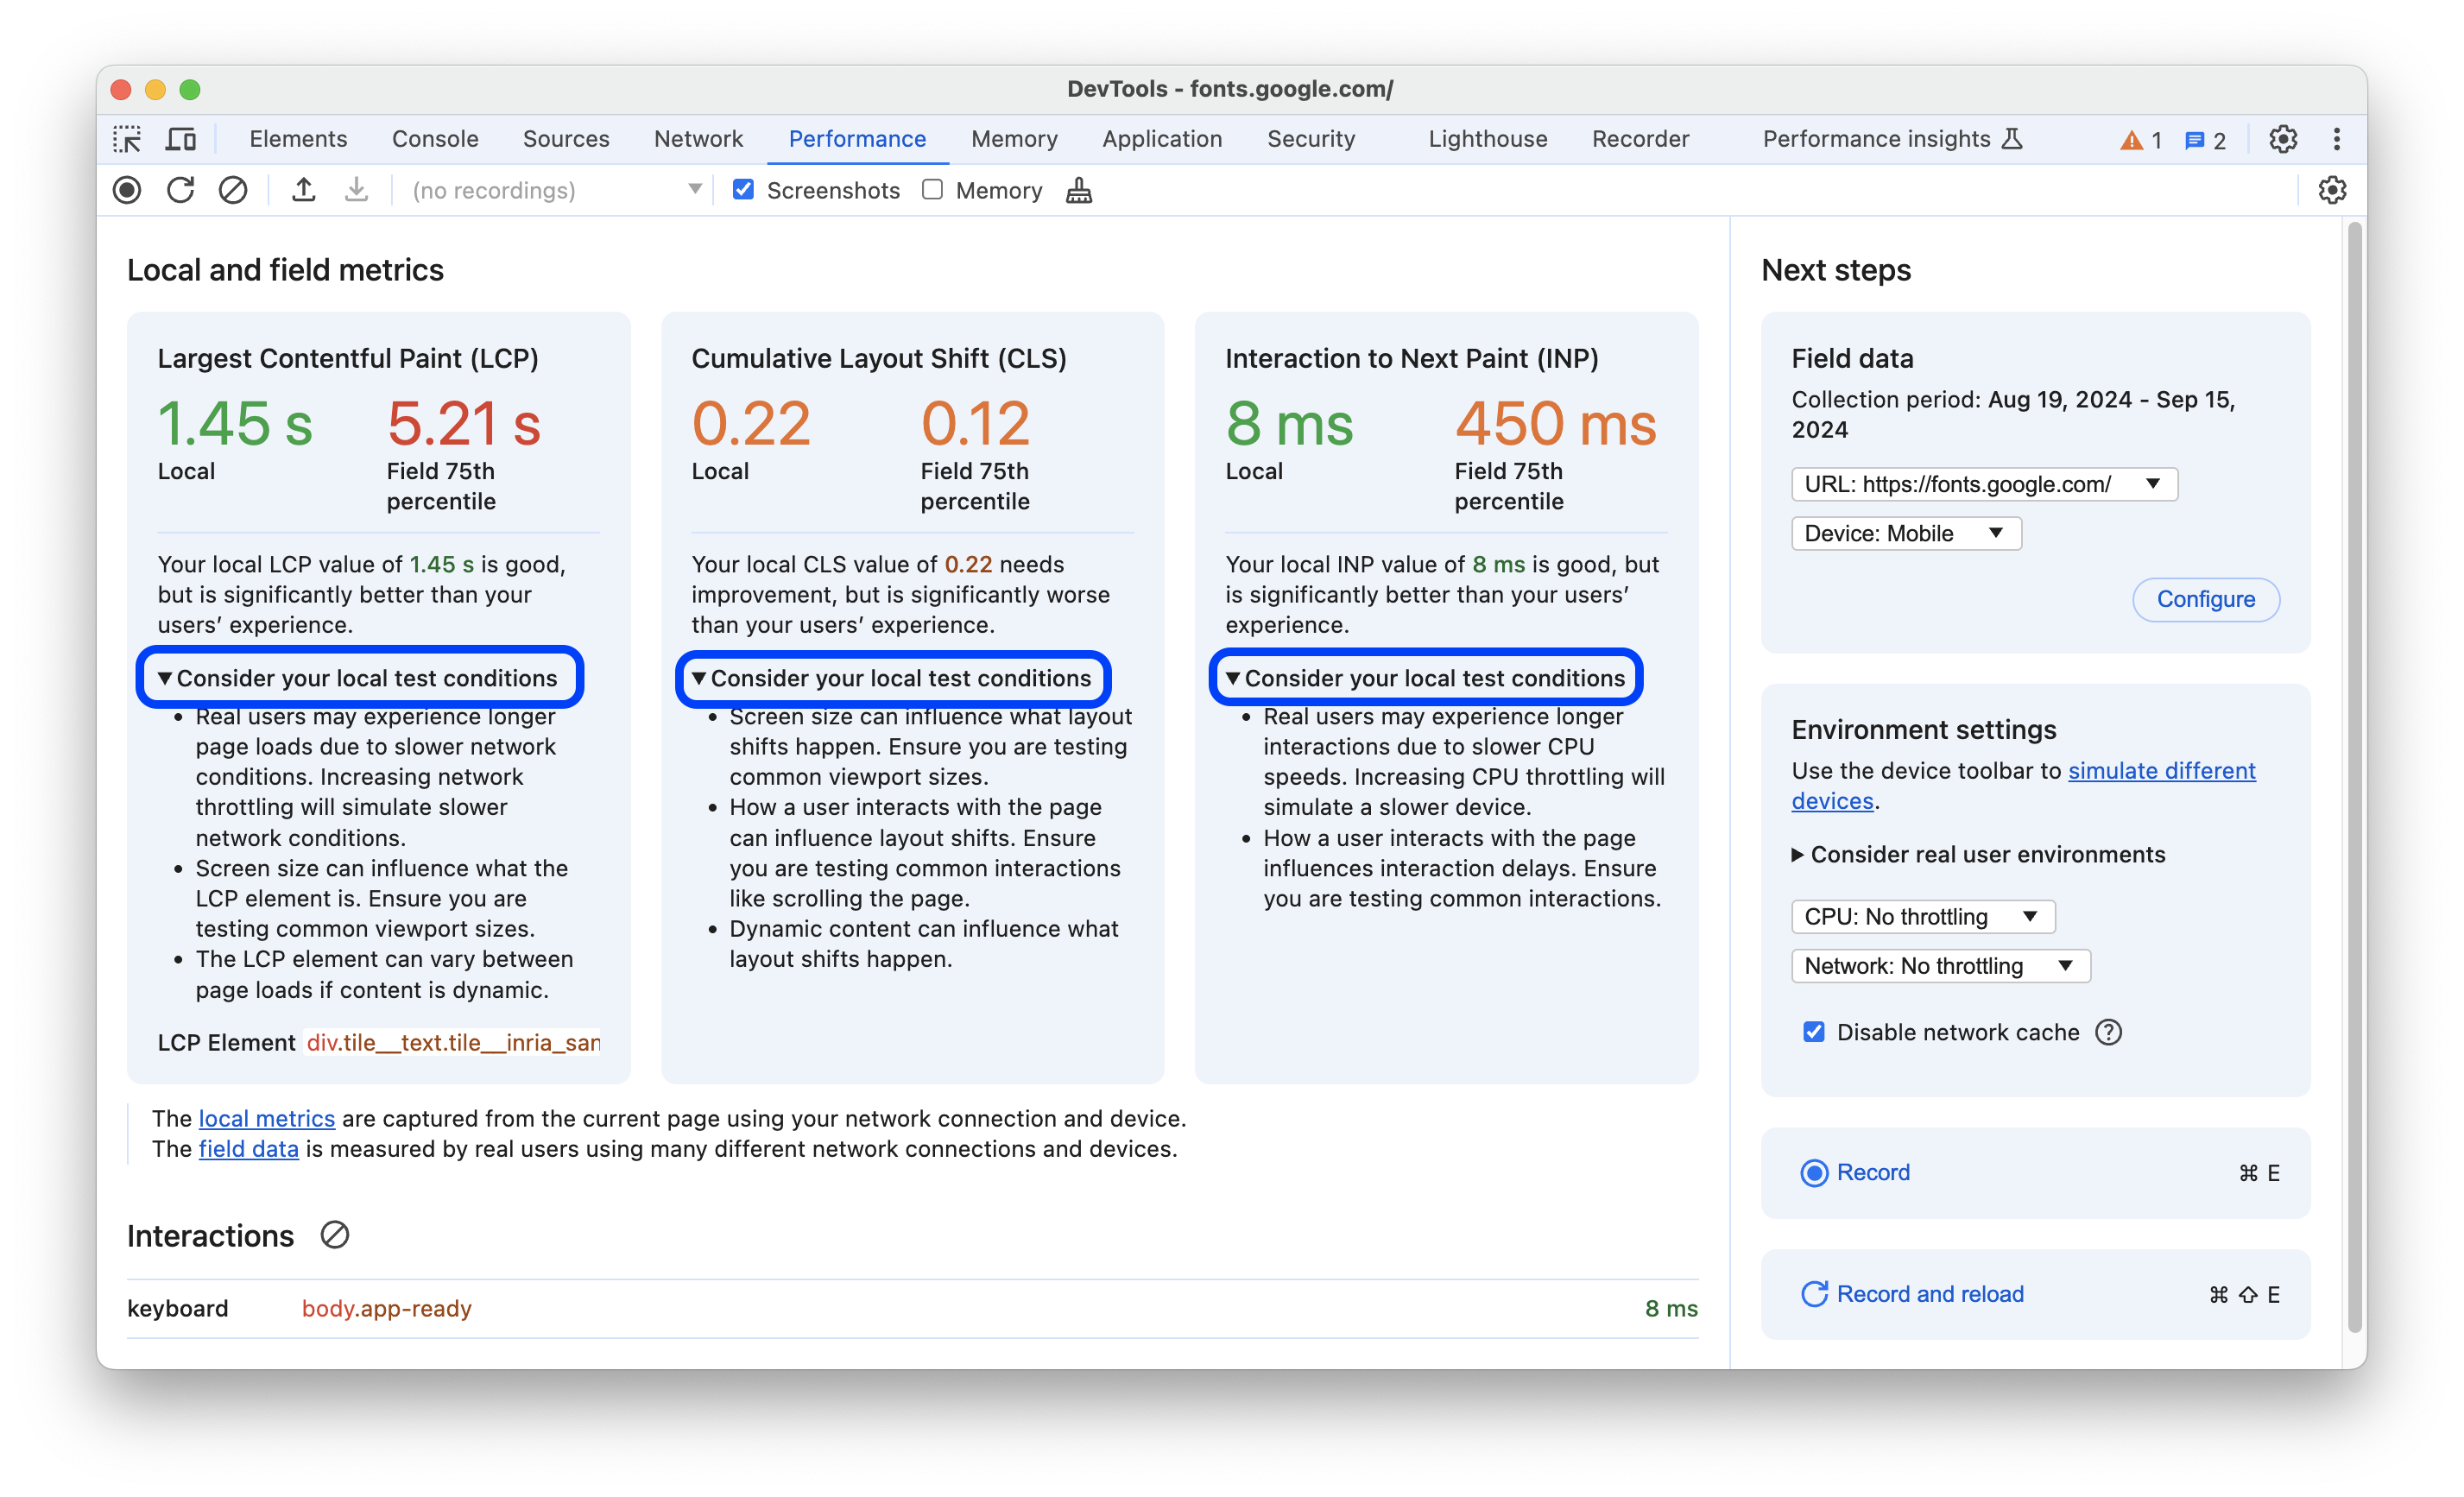Select Device Mobile from dropdown
The height and width of the screenshot is (1497, 2464).
click(x=1901, y=533)
